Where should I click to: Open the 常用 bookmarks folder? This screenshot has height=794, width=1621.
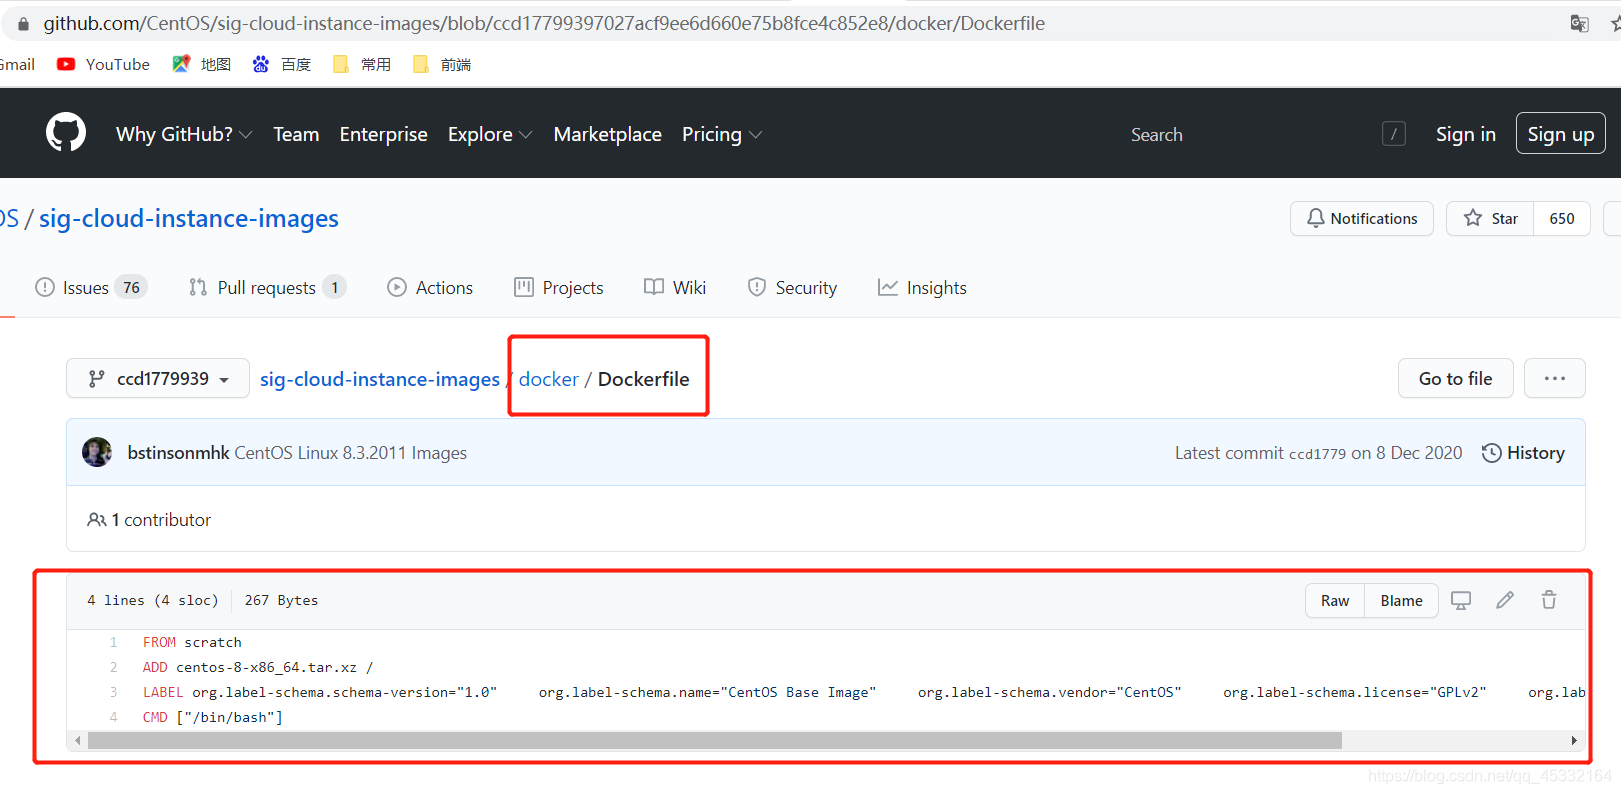tap(361, 64)
